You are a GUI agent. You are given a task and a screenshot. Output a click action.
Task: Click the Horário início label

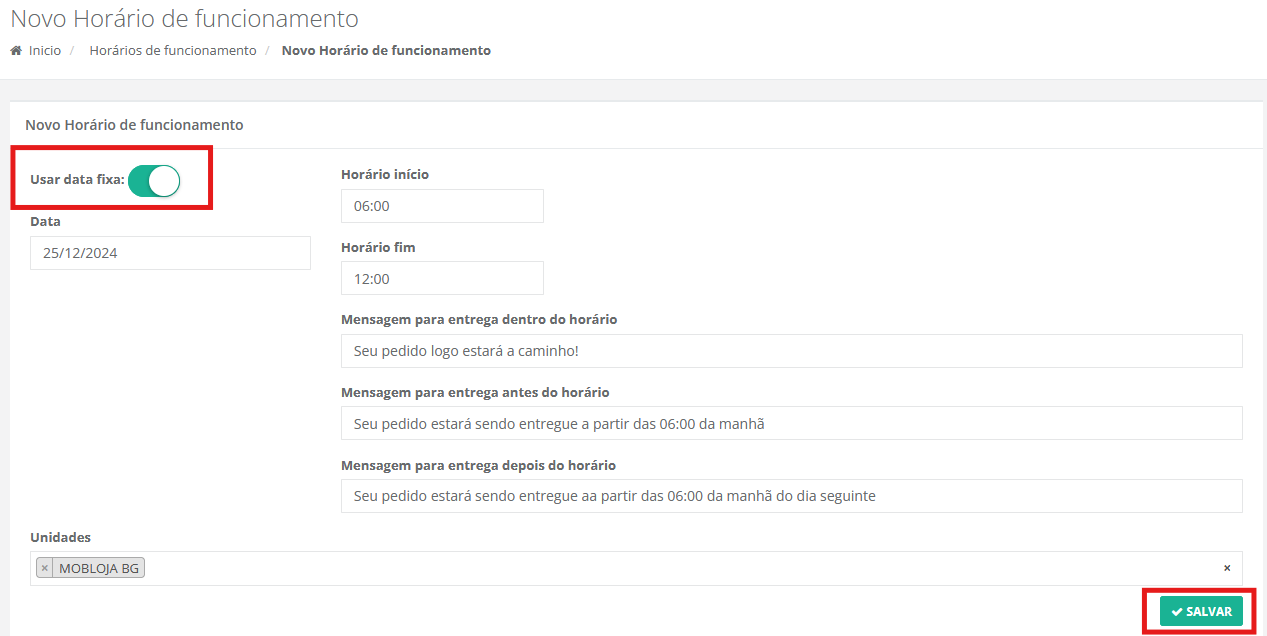(385, 175)
